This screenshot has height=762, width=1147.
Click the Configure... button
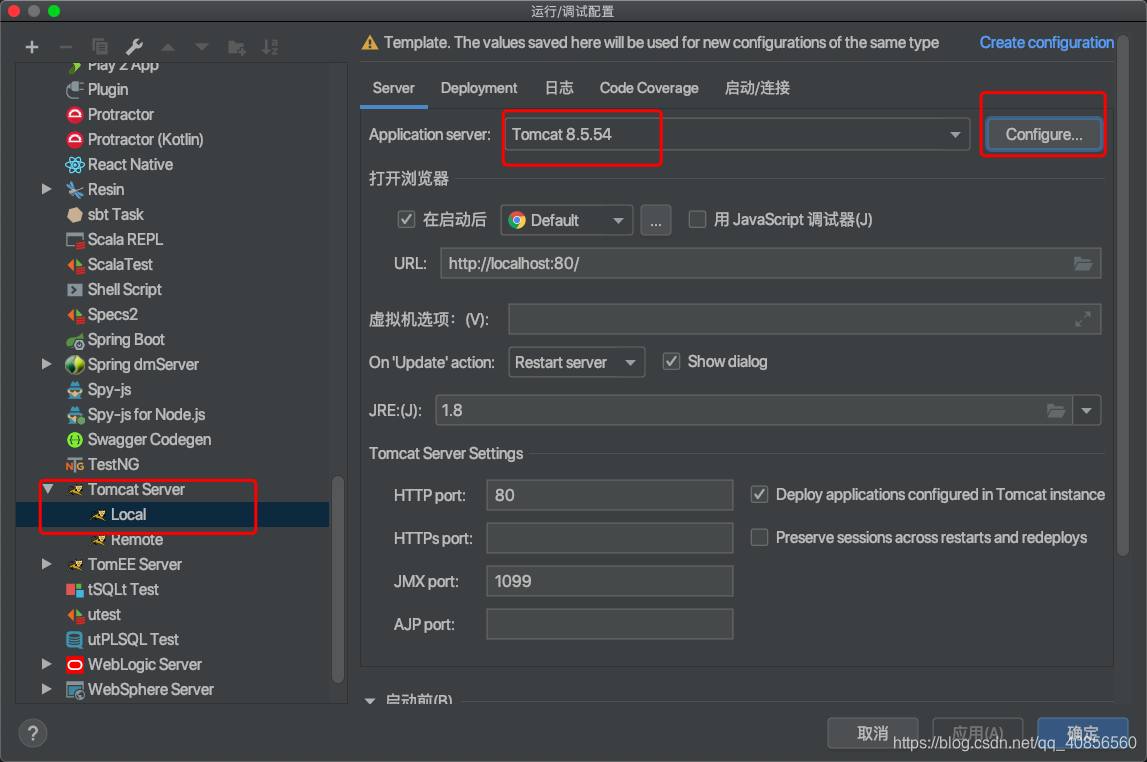(1043, 135)
